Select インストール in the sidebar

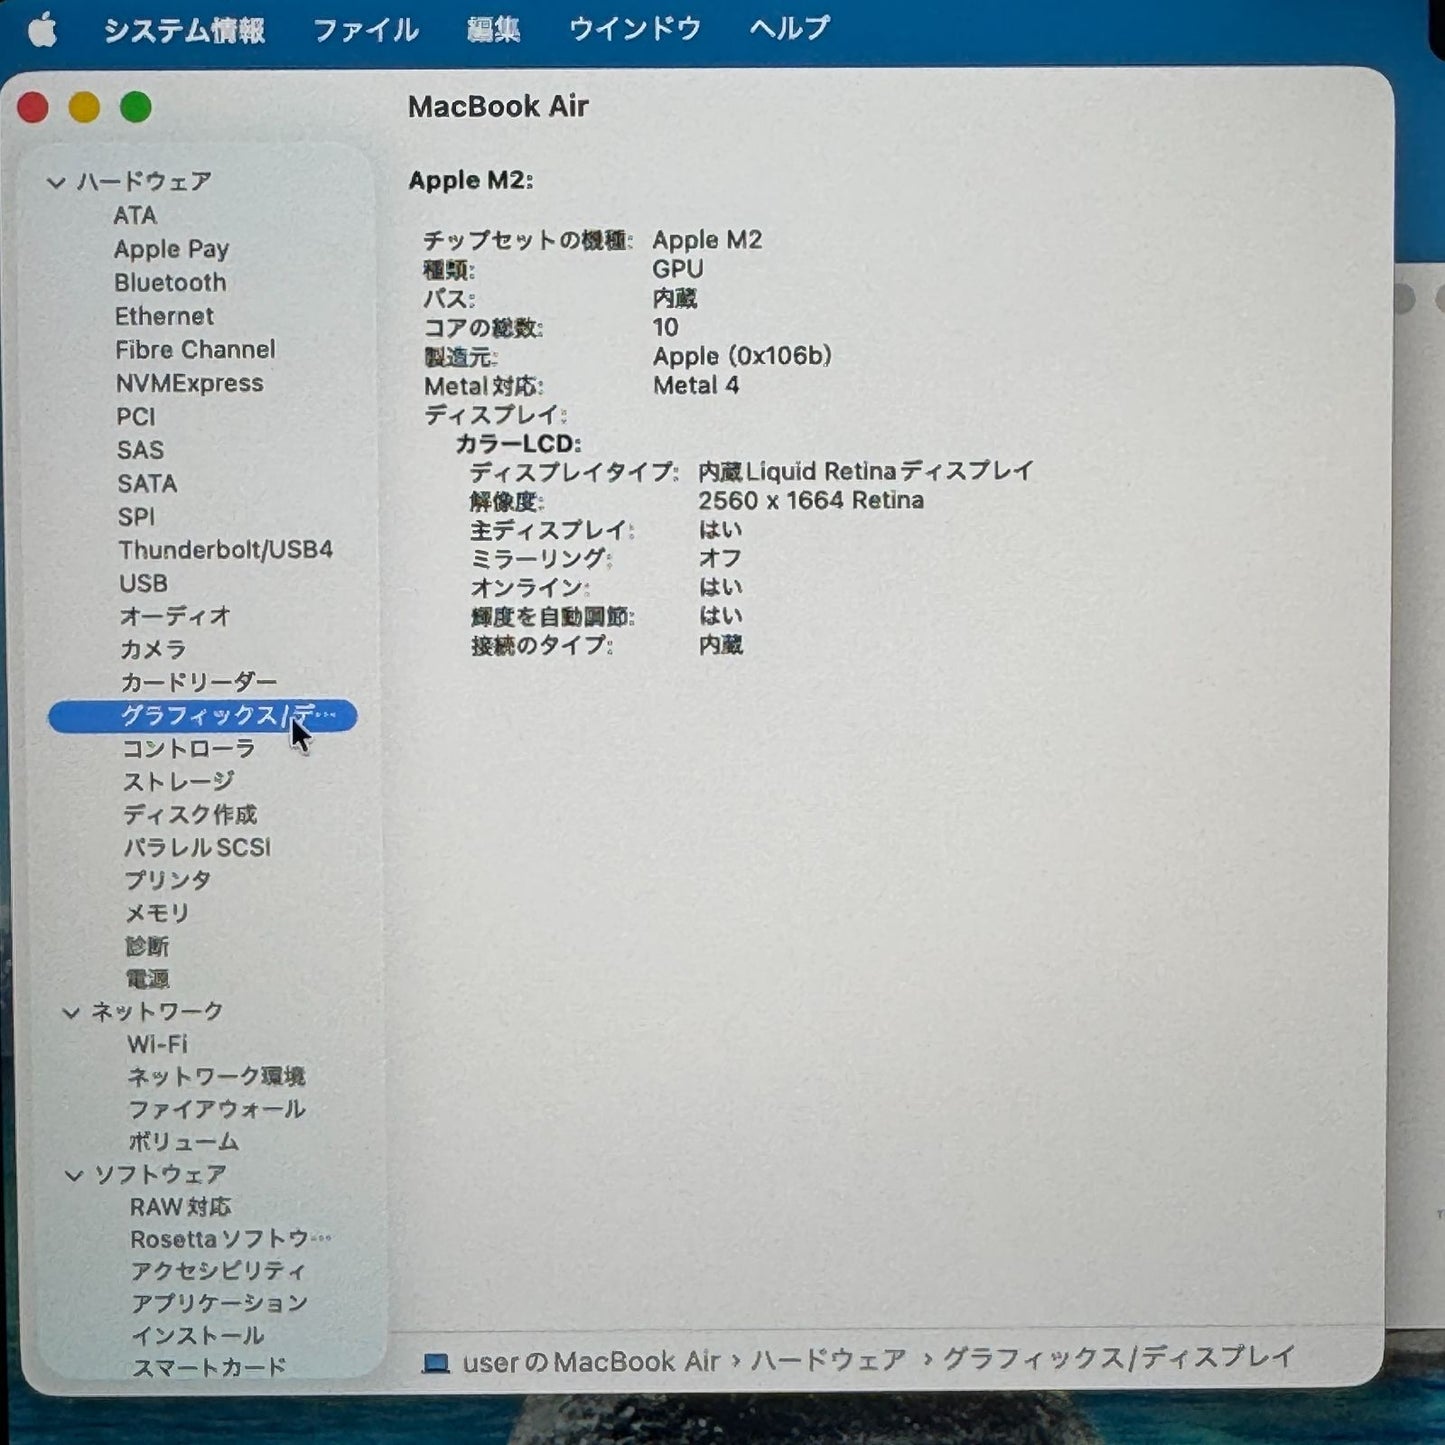point(198,1337)
